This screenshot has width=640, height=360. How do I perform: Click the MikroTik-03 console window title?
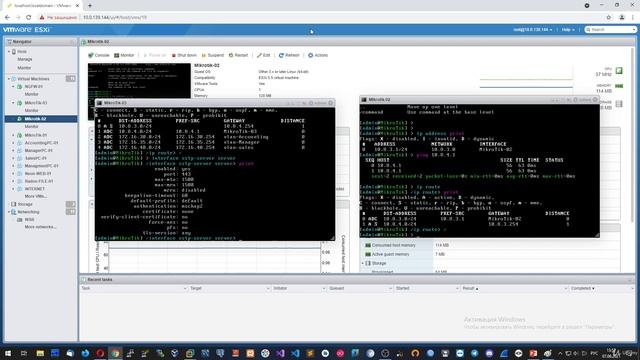(x=115, y=103)
